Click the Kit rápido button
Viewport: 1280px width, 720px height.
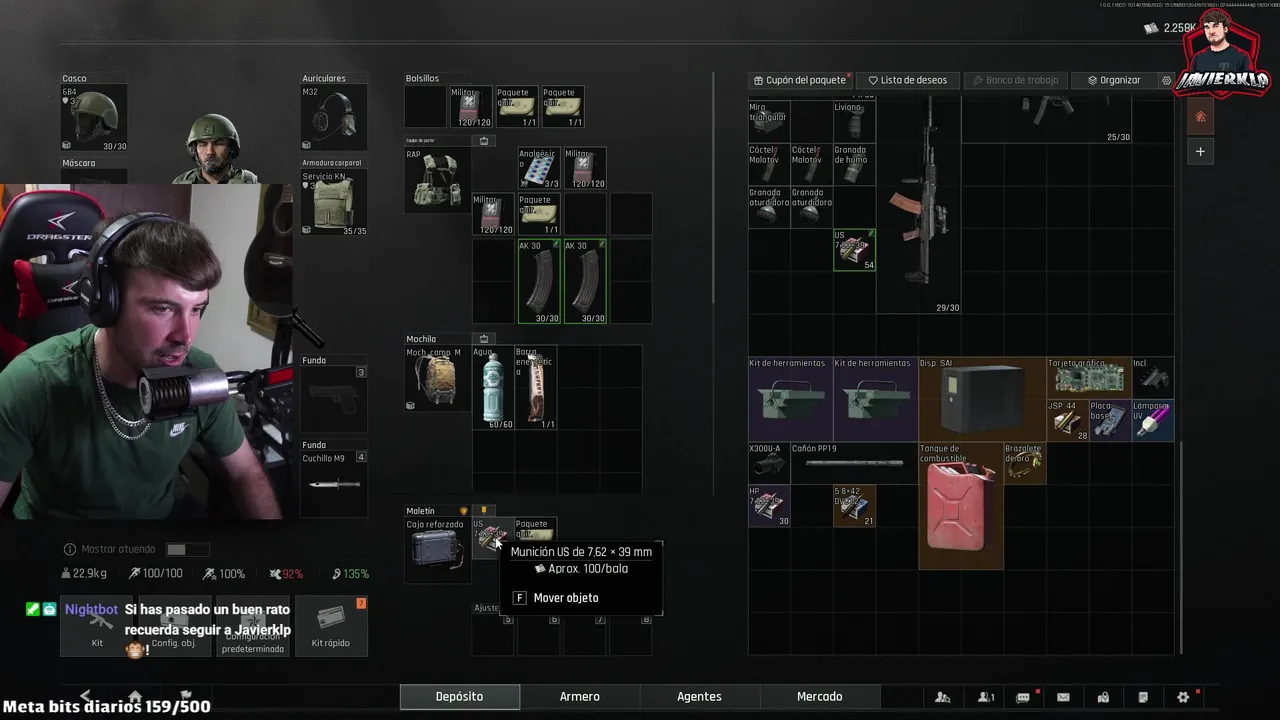[x=330, y=626]
